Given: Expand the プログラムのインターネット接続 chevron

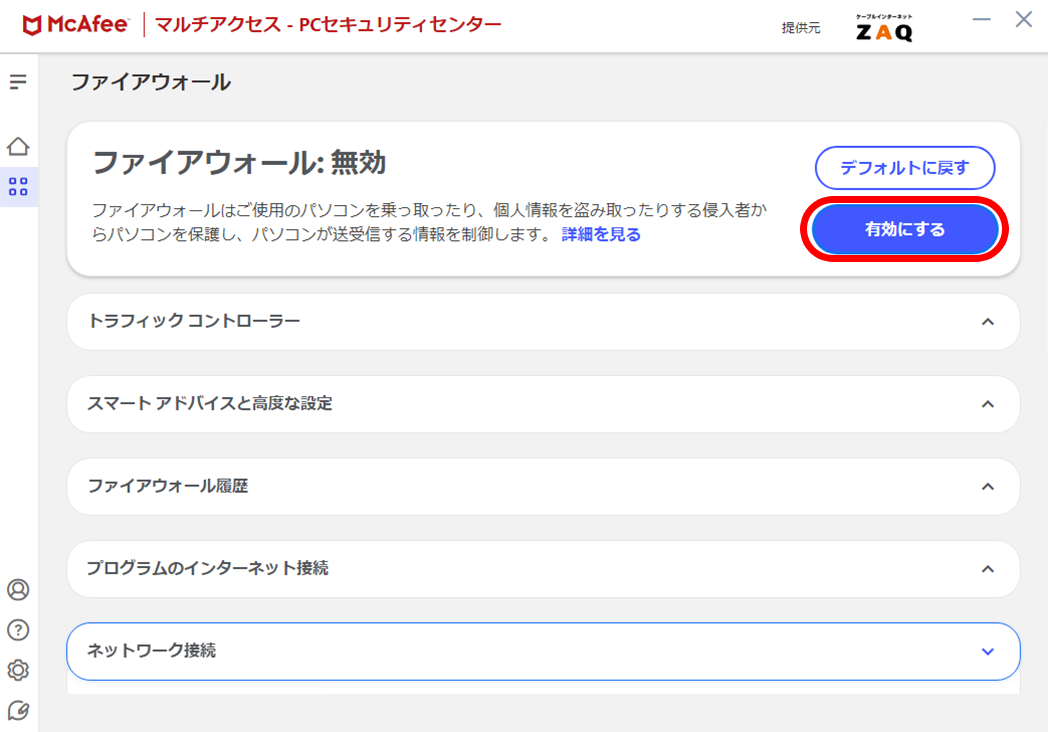Looking at the screenshot, I should [987, 570].
